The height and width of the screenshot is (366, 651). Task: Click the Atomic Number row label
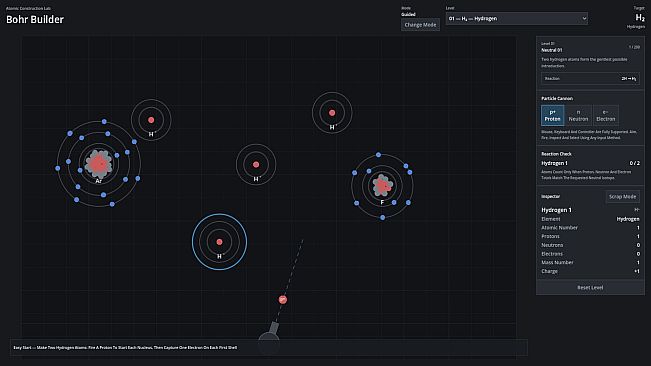point(559,228)
